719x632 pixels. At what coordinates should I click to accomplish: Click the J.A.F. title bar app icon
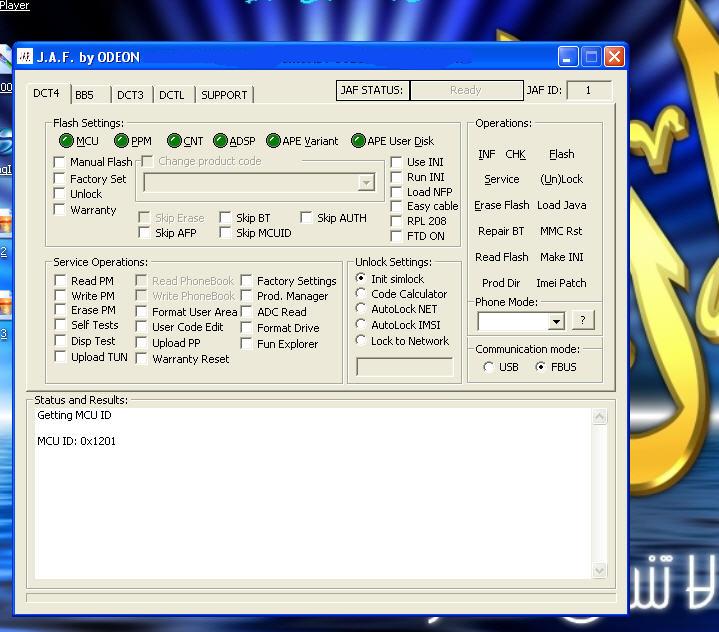tap(25, 56)
